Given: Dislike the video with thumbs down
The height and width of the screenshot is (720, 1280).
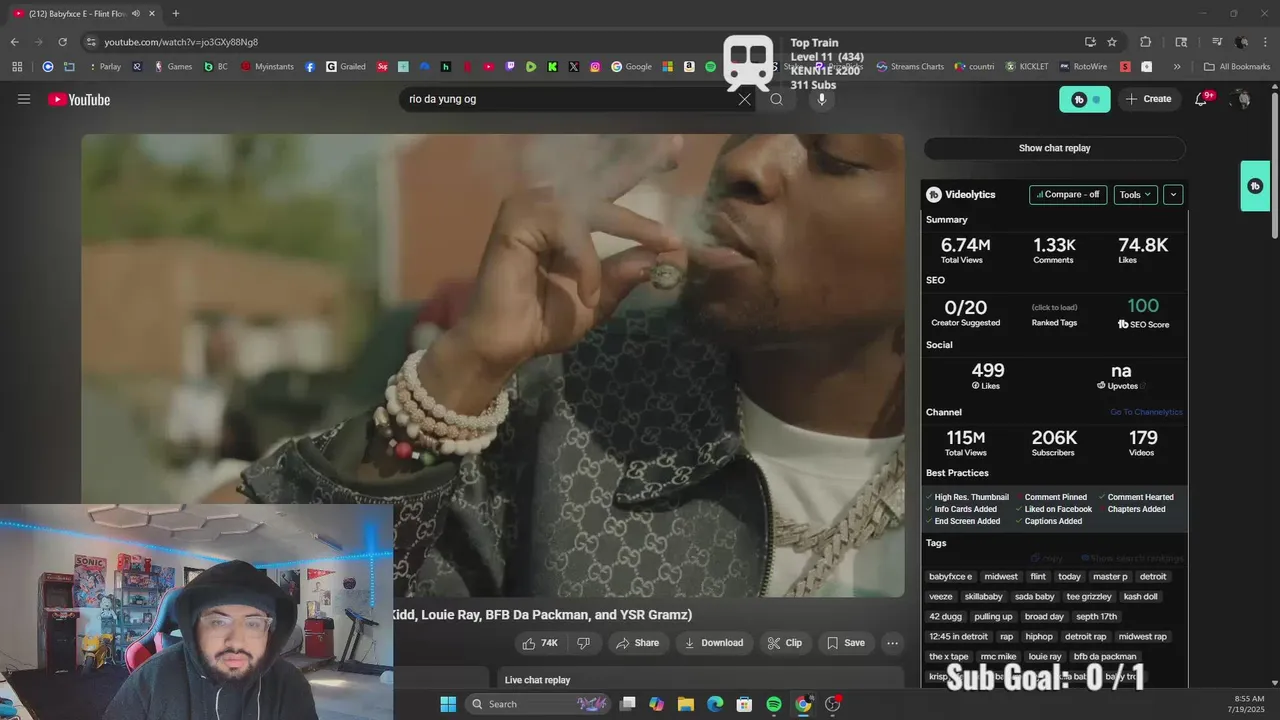Looking at the screenshot, I should point(584,643).
